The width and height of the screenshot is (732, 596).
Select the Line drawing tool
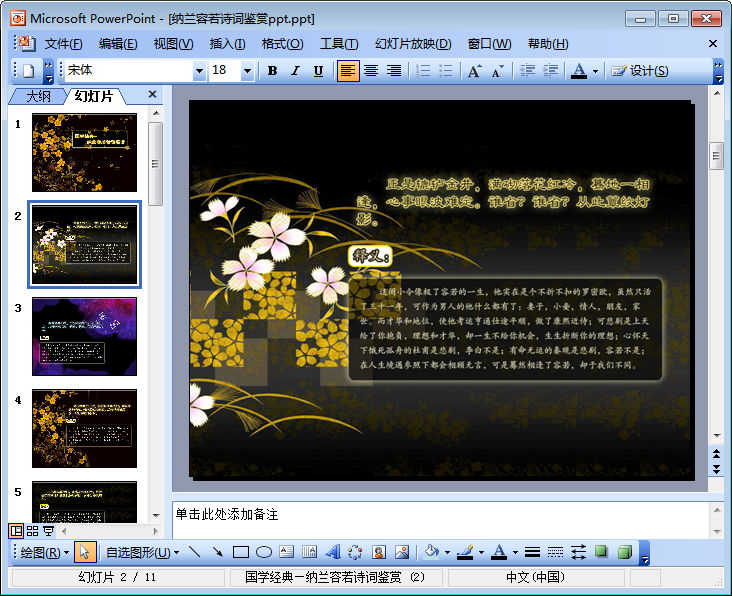point(195,553)
